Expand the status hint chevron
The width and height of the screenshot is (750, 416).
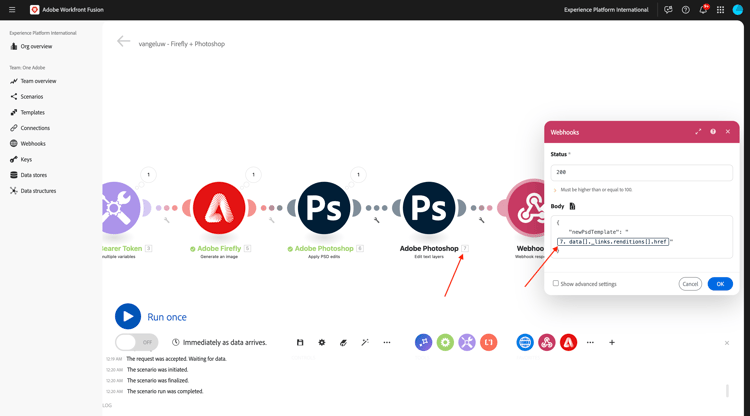click(555, 190)
